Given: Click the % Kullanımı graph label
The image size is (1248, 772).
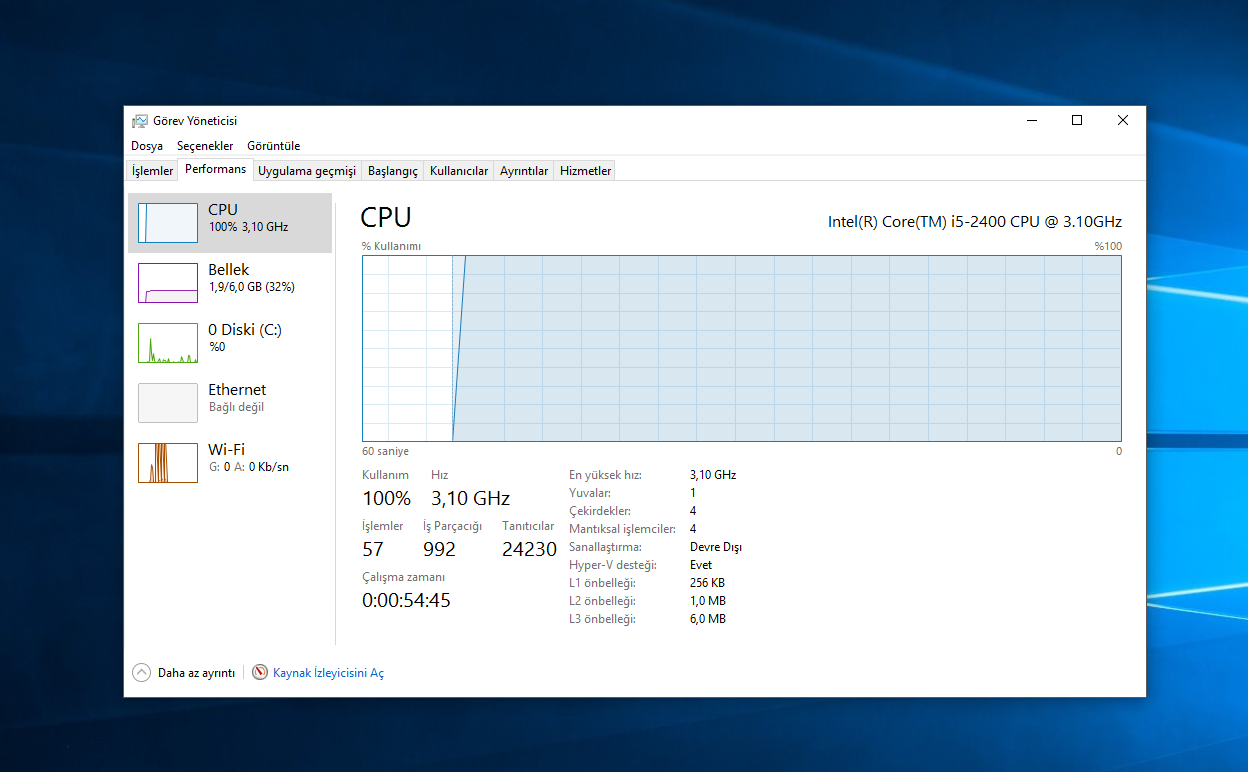Looking at the screenshot, I should [x=392, y=246].
